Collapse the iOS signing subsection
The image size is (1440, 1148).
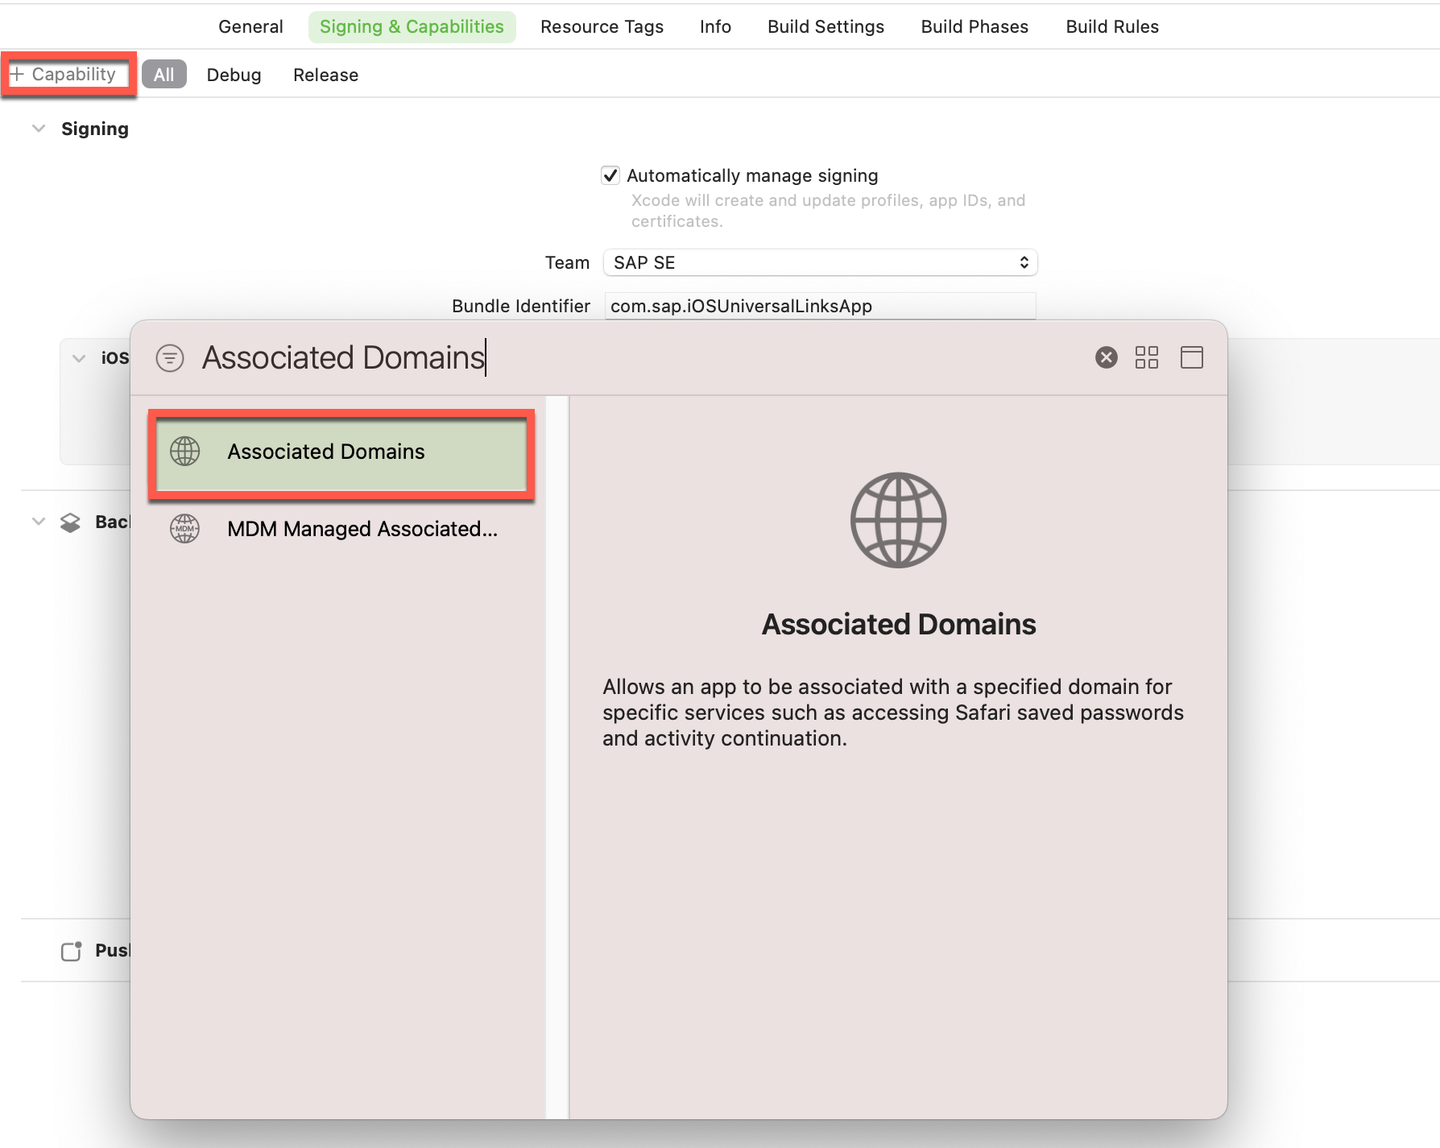point(79,358)
